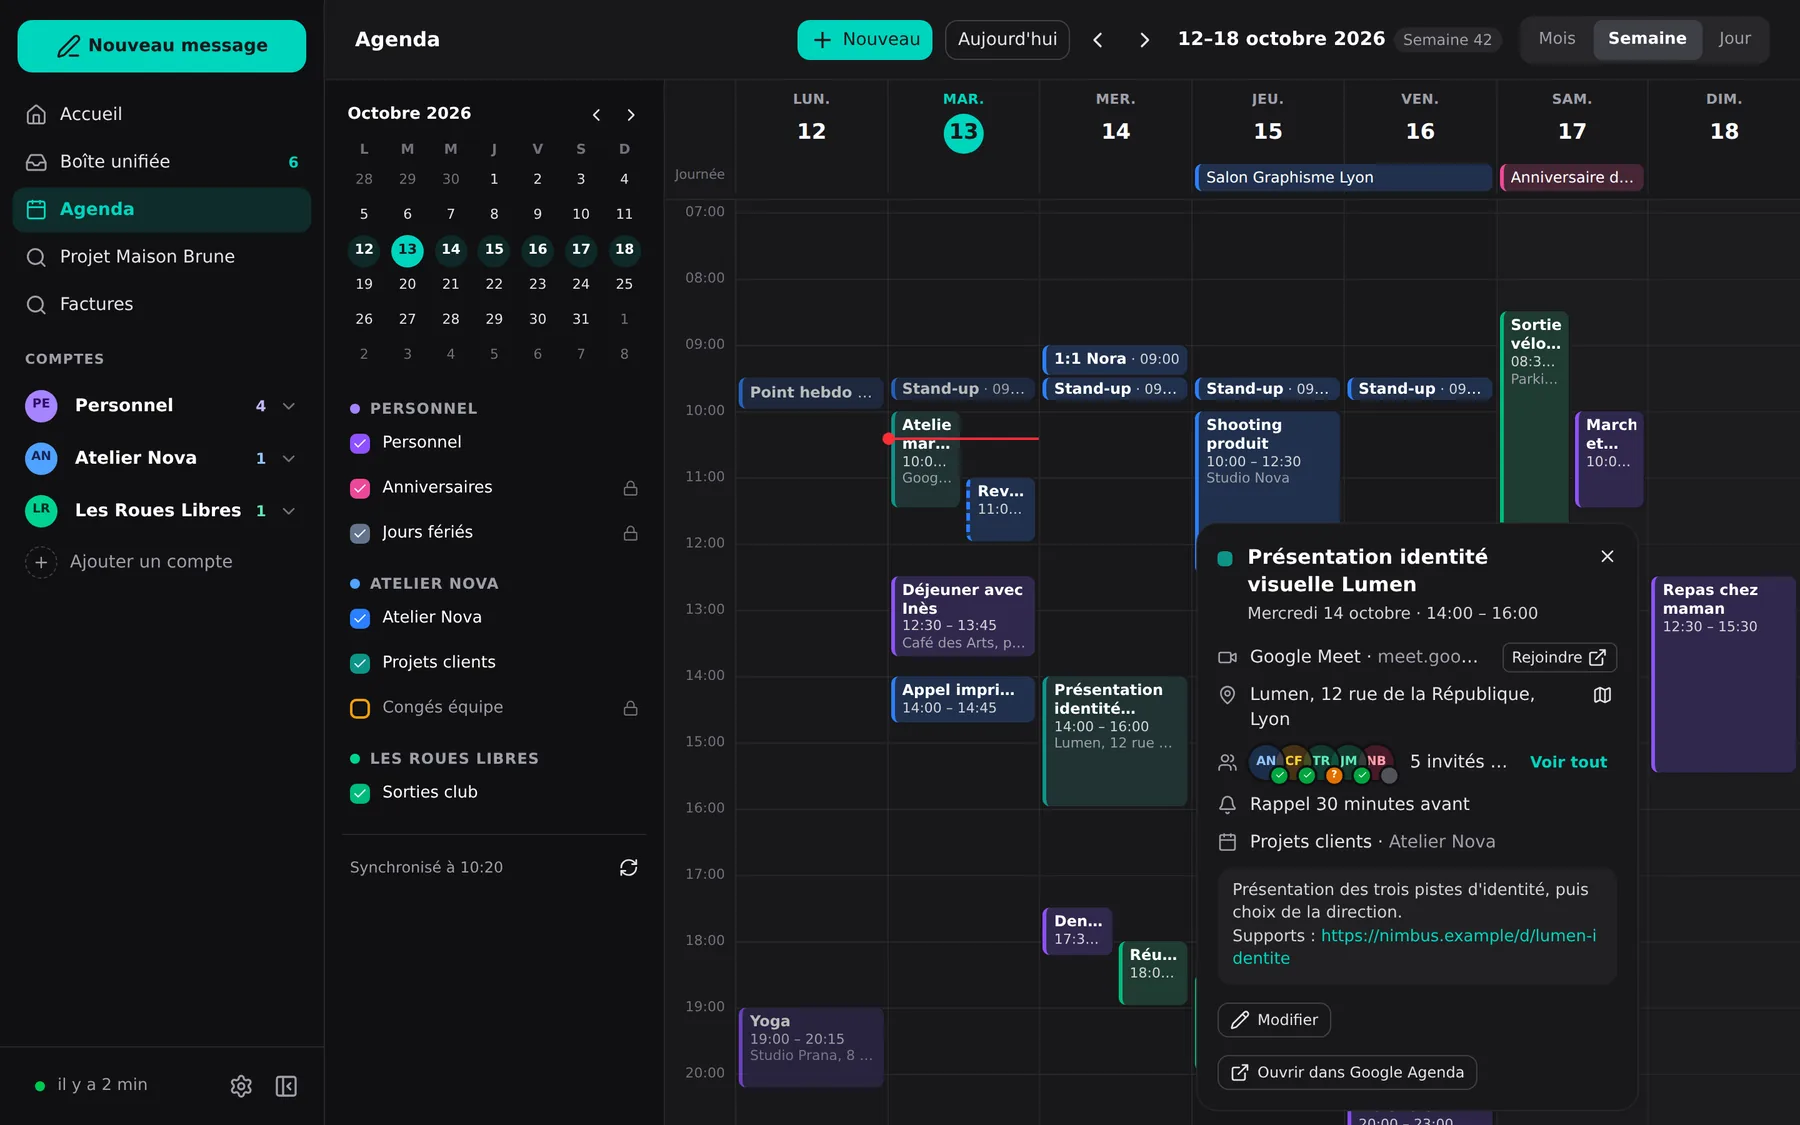Click lock icon beside Anniversaires
1800x1125 pixels.
(x=630, y=488)
